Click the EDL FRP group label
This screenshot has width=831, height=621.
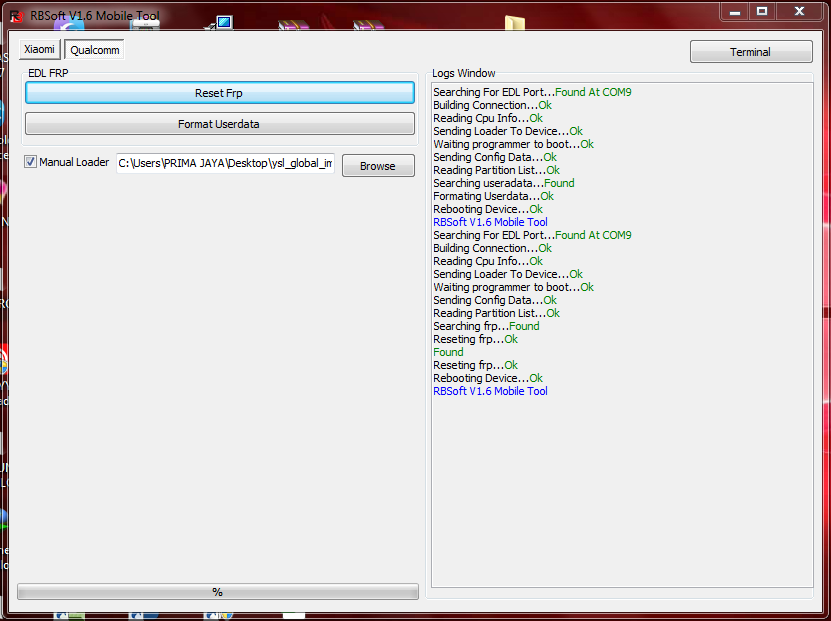(48, 73)
